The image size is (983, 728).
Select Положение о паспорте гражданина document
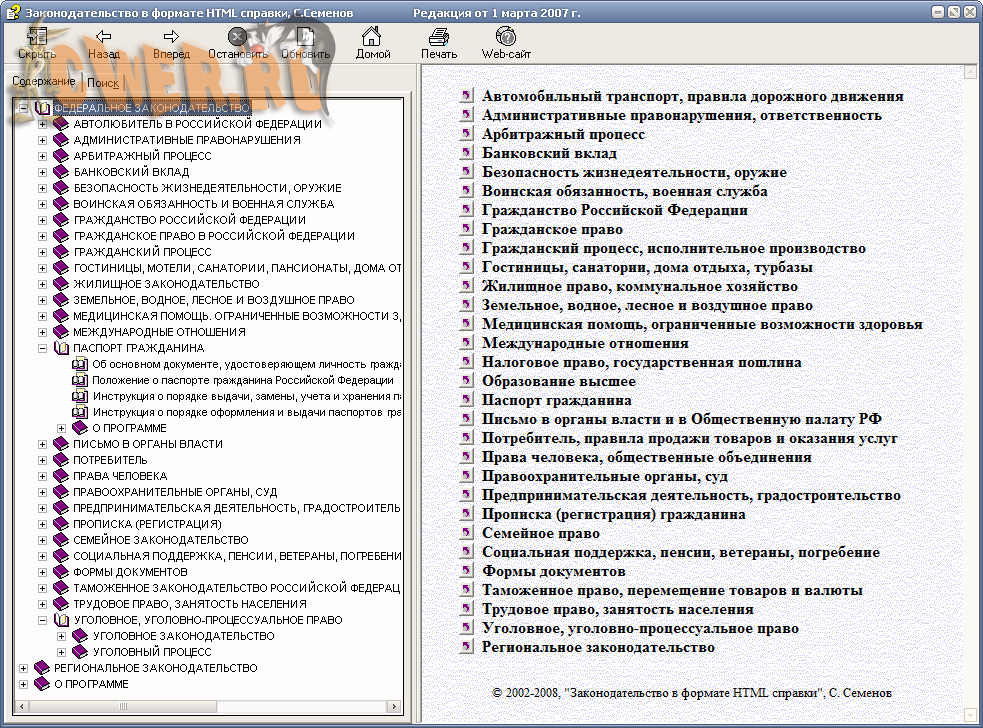242,380
